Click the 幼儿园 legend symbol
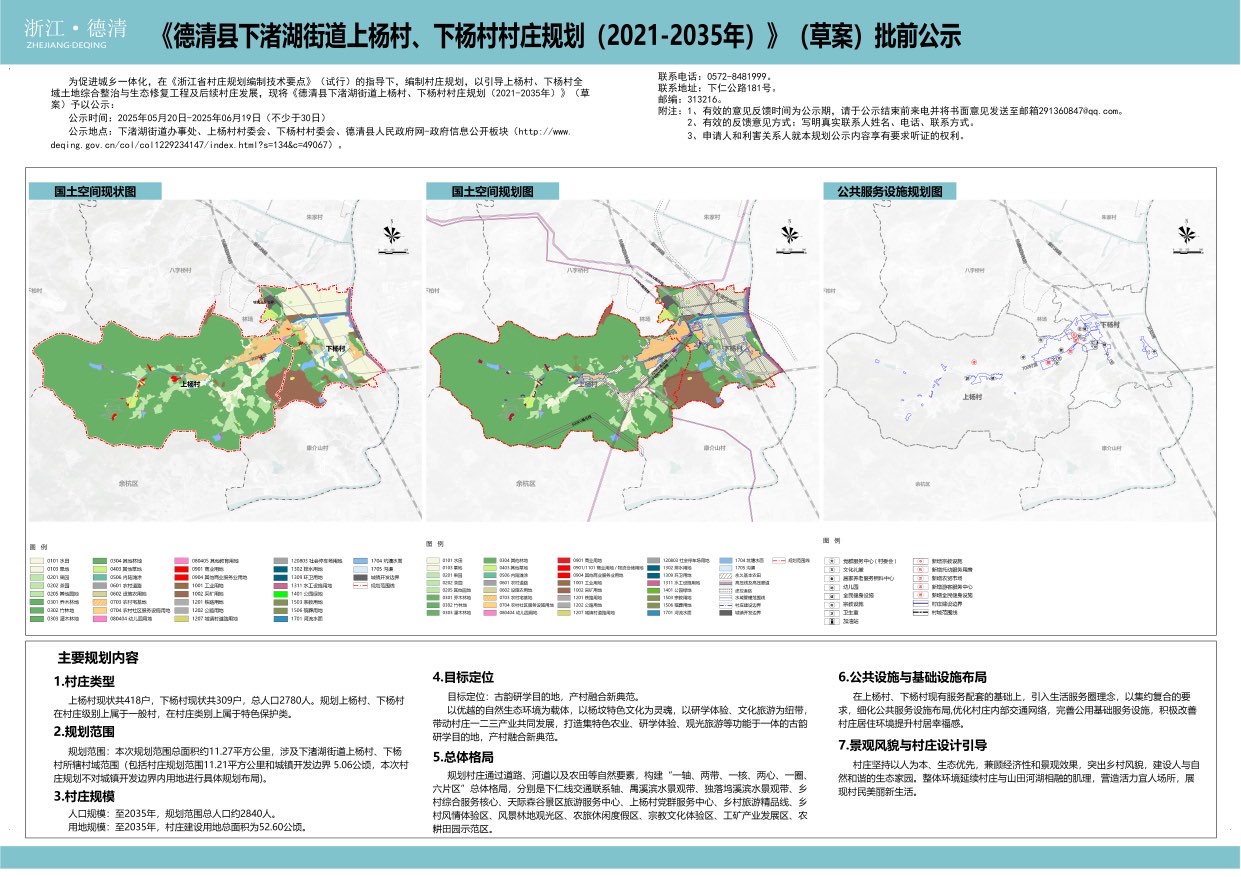The width and height of the screenshot is (1241, 877). pyautogui.click(x=832, y=587)
